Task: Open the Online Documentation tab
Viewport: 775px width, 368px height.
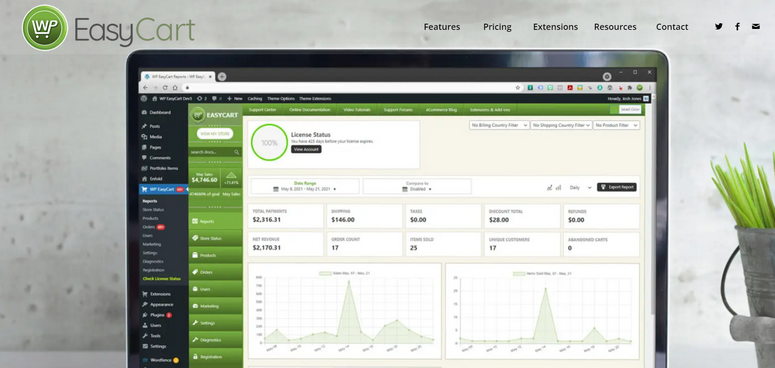Action: [310, 110]
